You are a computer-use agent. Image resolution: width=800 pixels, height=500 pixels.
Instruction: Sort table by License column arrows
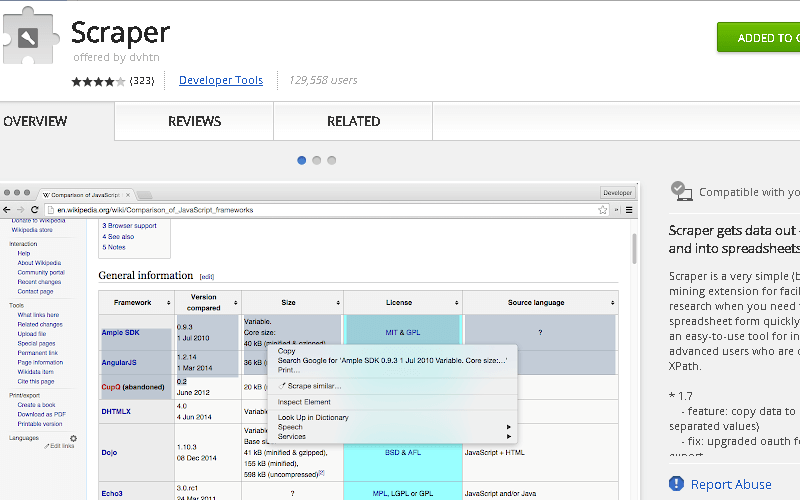[457, 303]
